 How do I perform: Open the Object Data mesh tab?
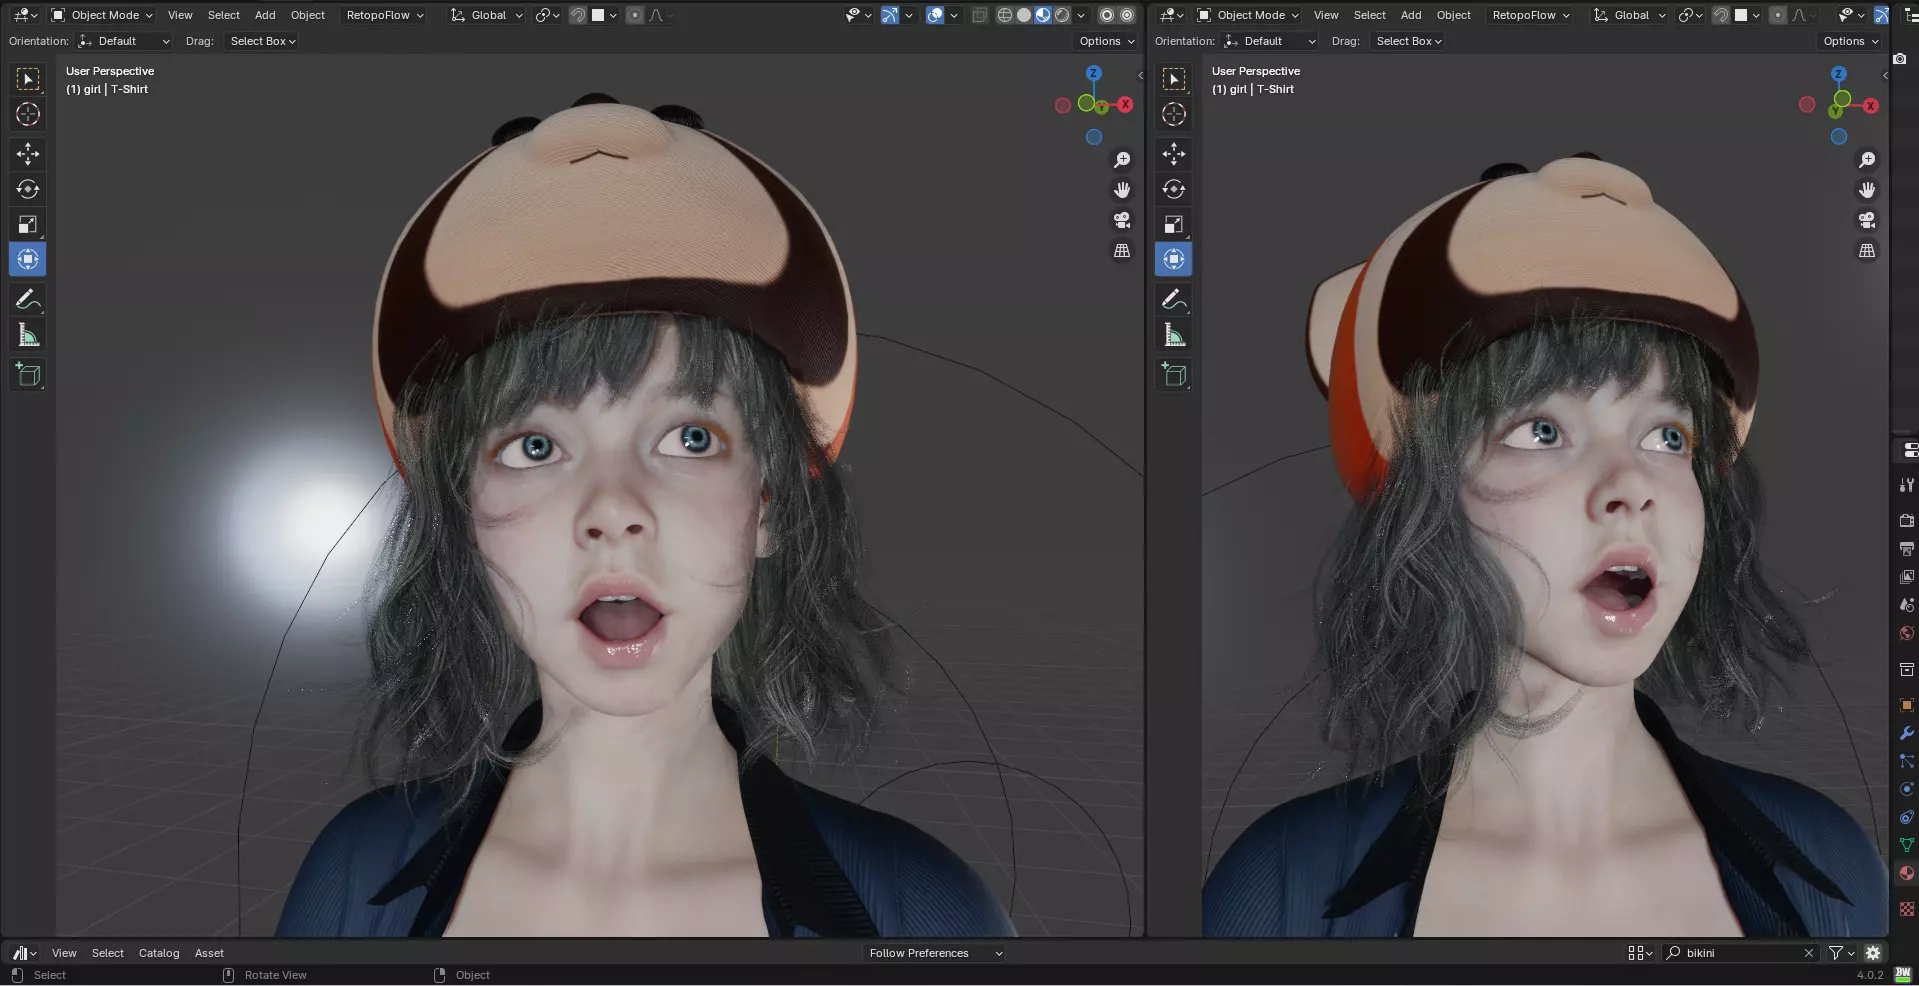tap(1906, 845)
